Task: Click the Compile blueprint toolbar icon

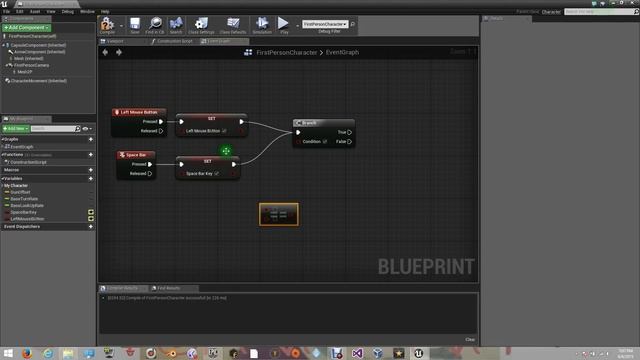Action: [107, 24]
